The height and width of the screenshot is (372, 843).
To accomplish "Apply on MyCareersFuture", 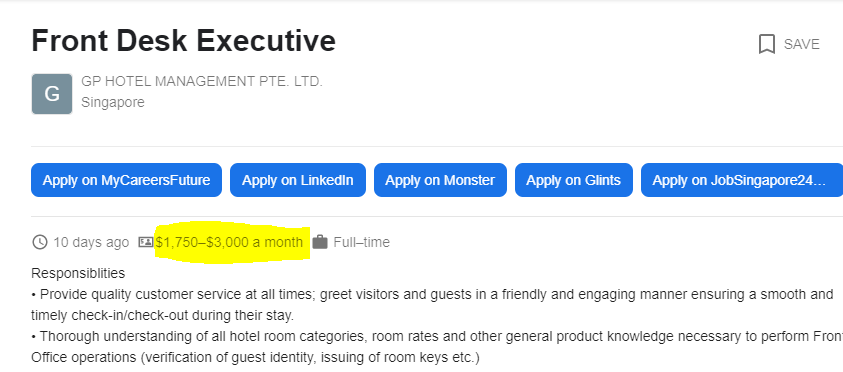I will 126,180.
